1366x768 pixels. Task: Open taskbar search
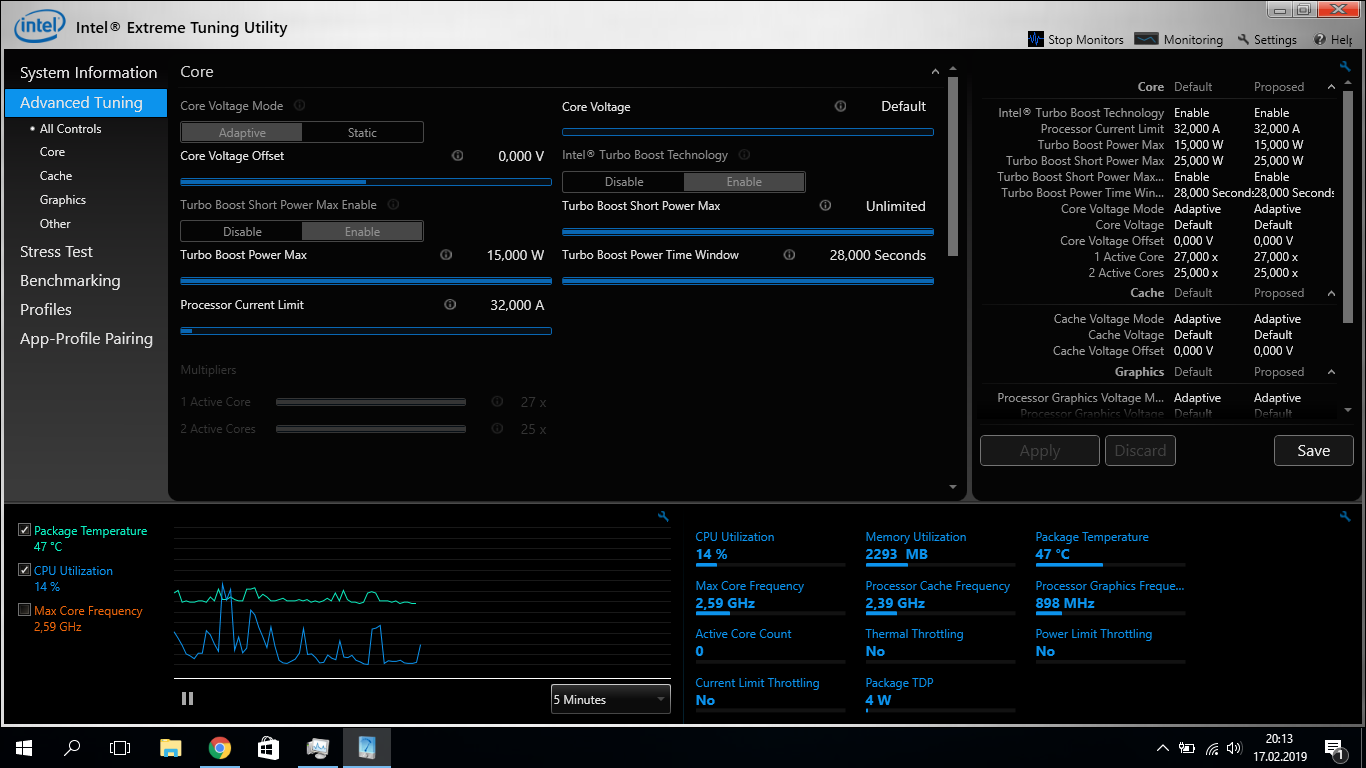pos(72,747)
